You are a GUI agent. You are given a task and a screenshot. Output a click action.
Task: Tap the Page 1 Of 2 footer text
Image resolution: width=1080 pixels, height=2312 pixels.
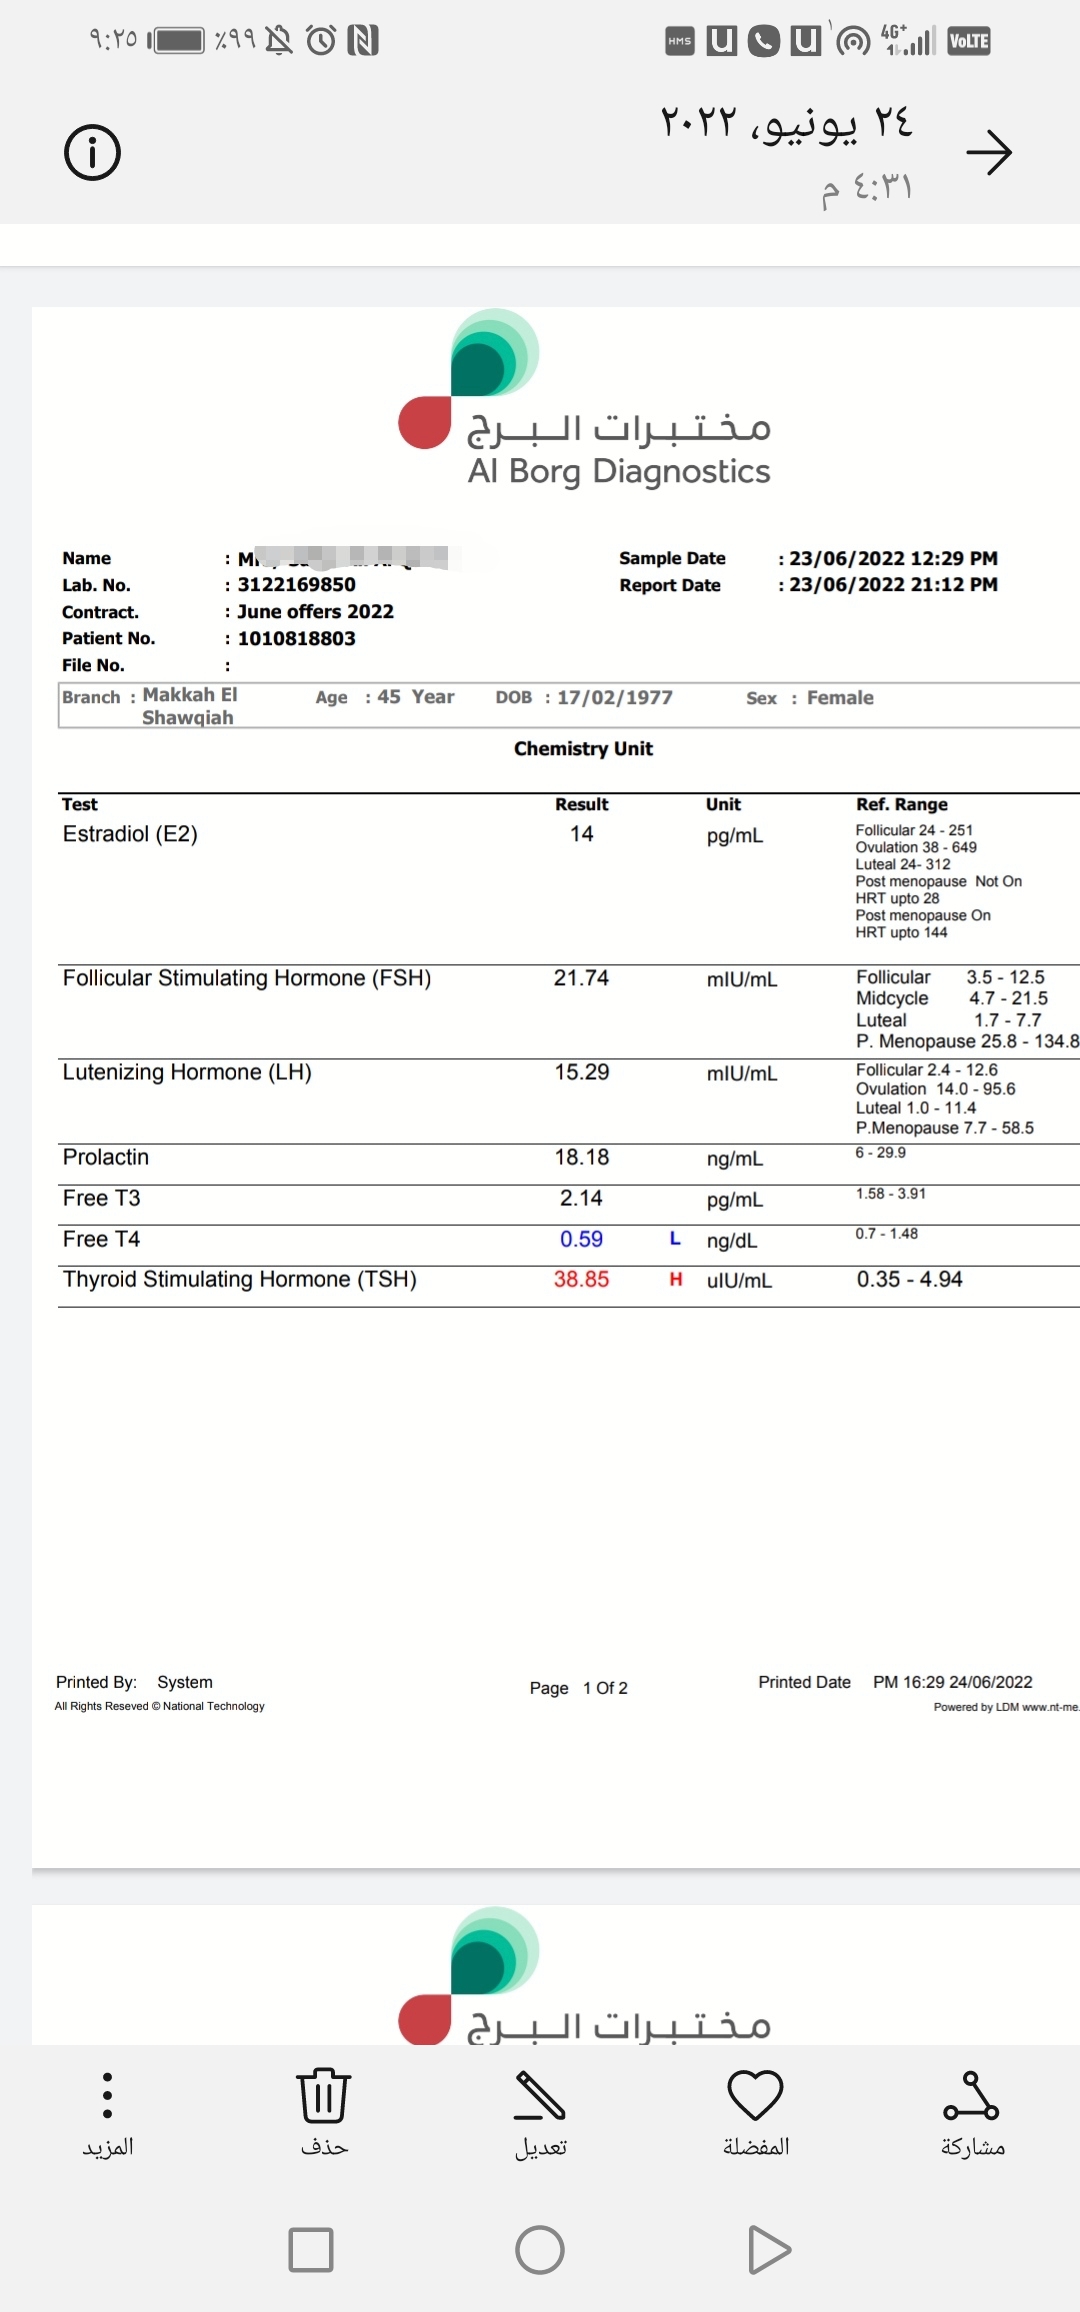point(579,1688)
